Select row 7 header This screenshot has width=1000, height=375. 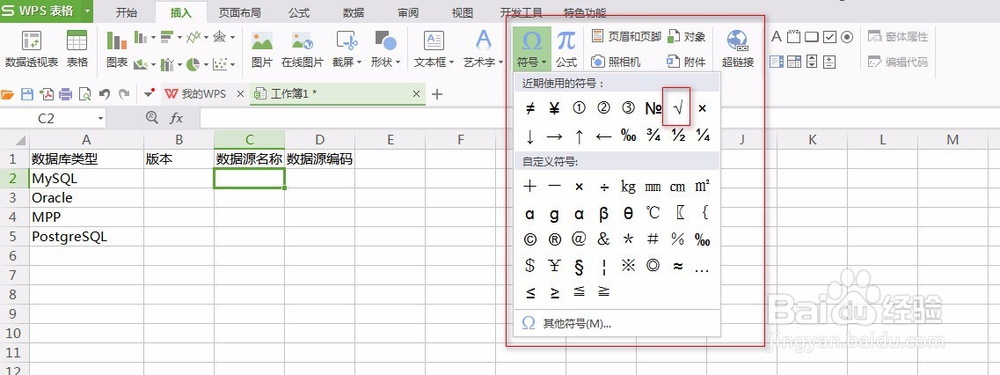tap(14, 275)
